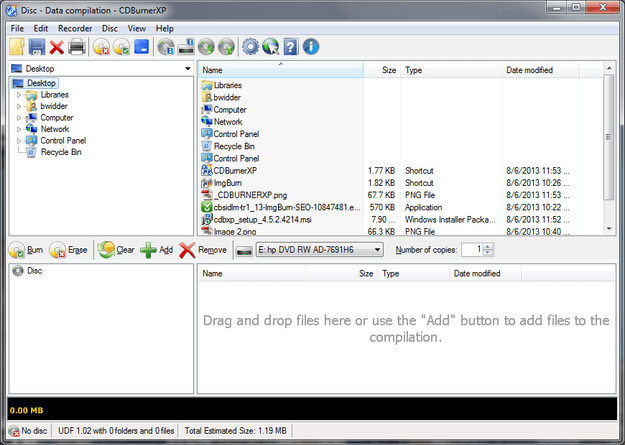Expand the Libraries tree node
The image size is (625, 445).
[18, 95]
